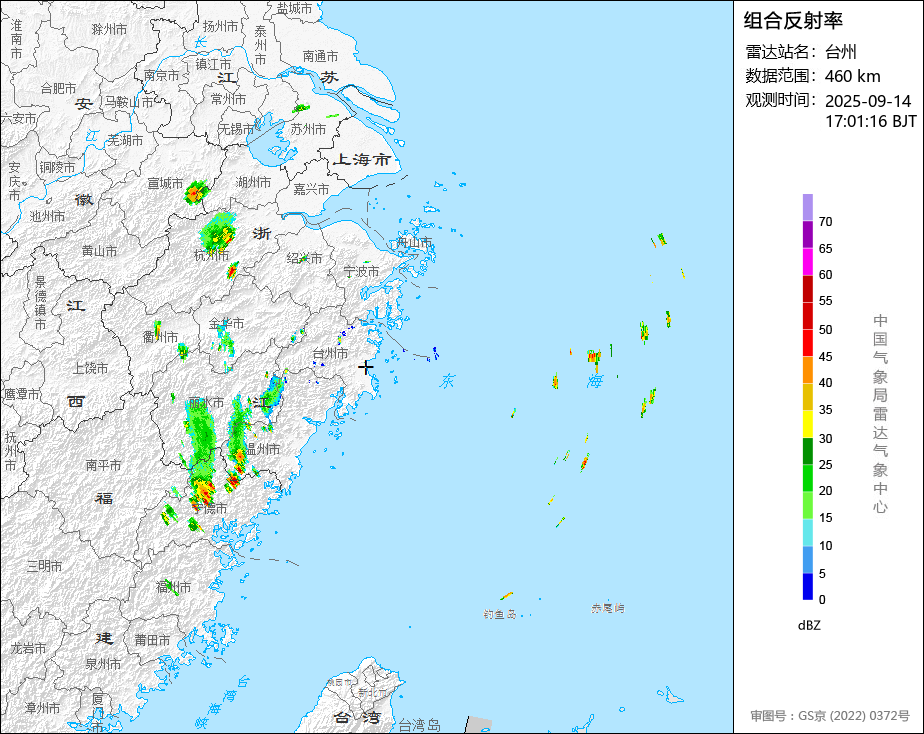The image size is (924, 734).
Task: Click the light purple swatch above 70 dBZ
Action: [x=807, y=207]
